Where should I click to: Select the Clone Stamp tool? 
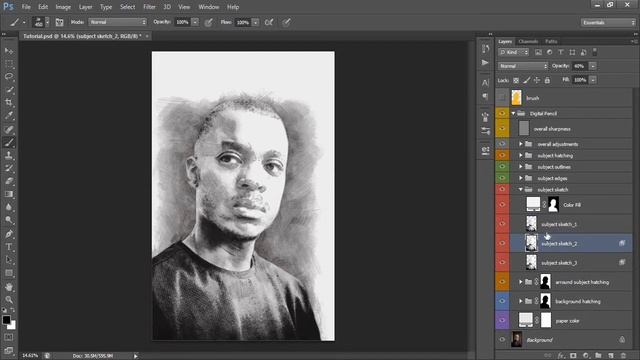(x=9, y=156)
